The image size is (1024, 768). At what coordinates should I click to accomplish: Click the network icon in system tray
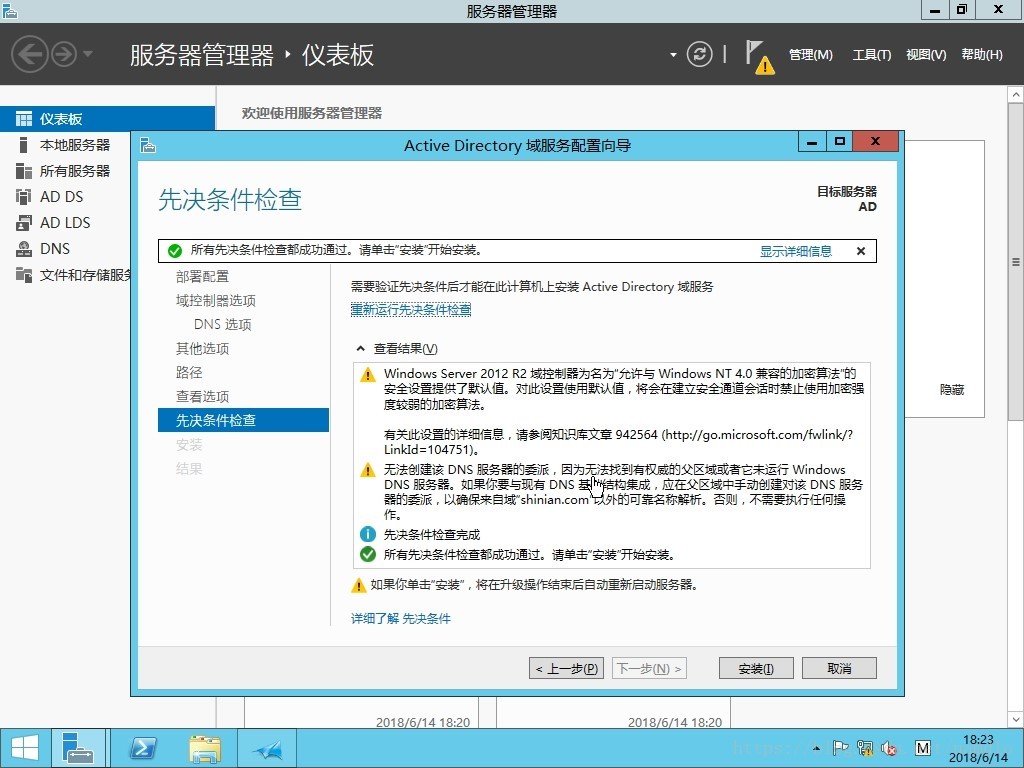point(865,748)
